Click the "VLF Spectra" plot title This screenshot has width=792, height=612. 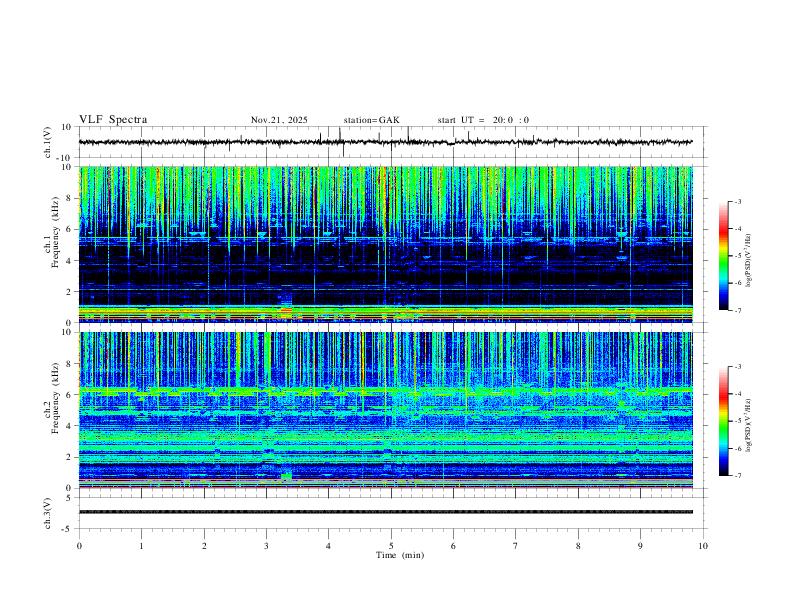coord(113,120)
